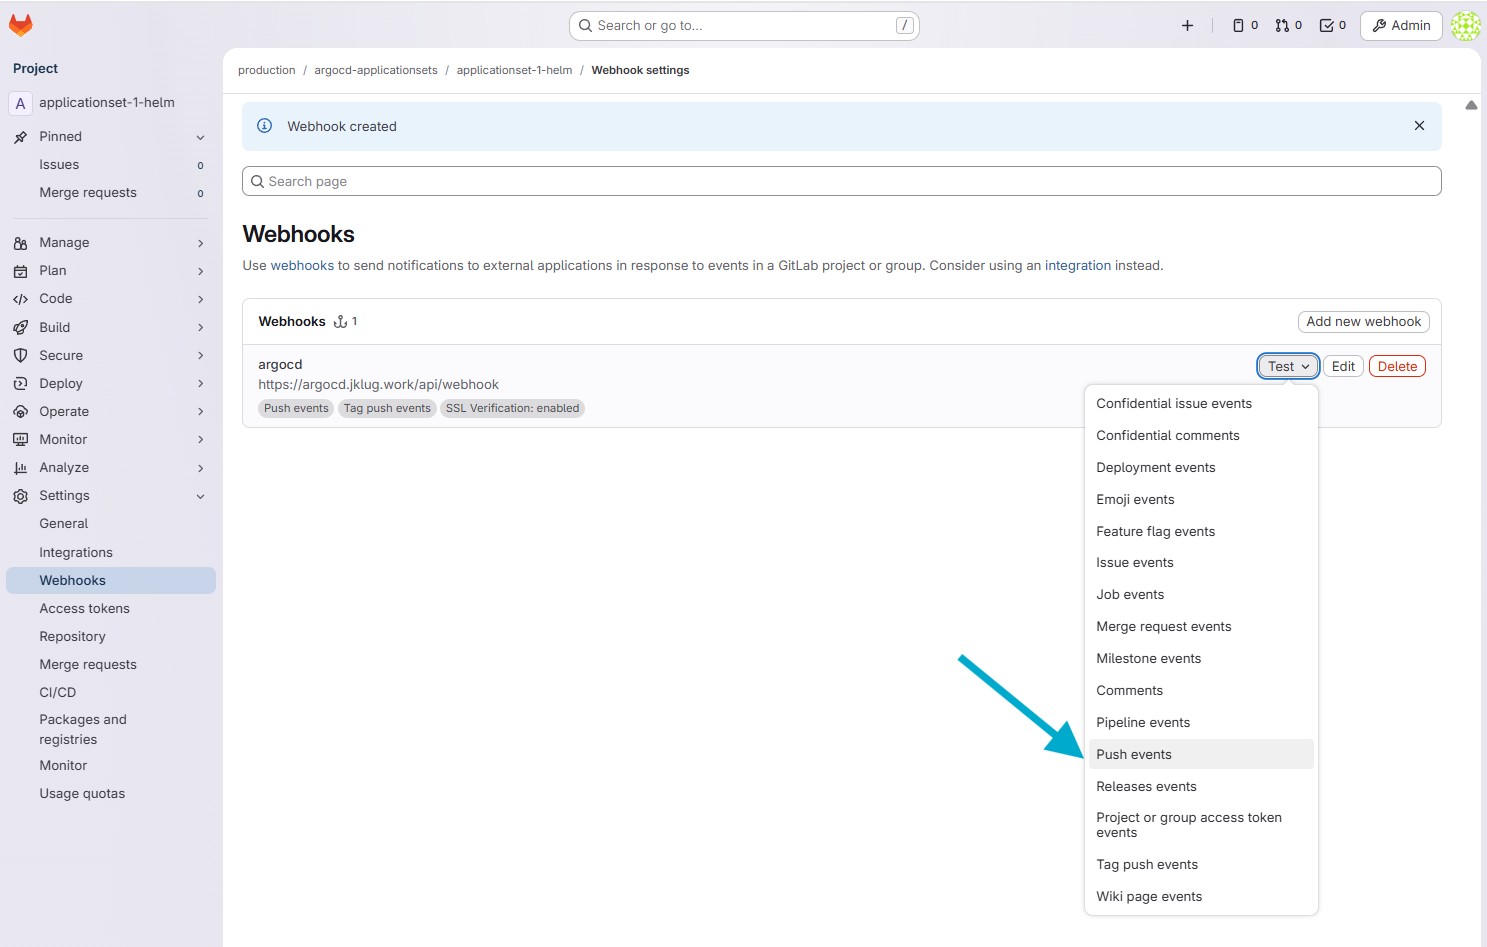Toggle the Test dropdown button
The image size is (1487, 947).
(x=1288, y=367)
